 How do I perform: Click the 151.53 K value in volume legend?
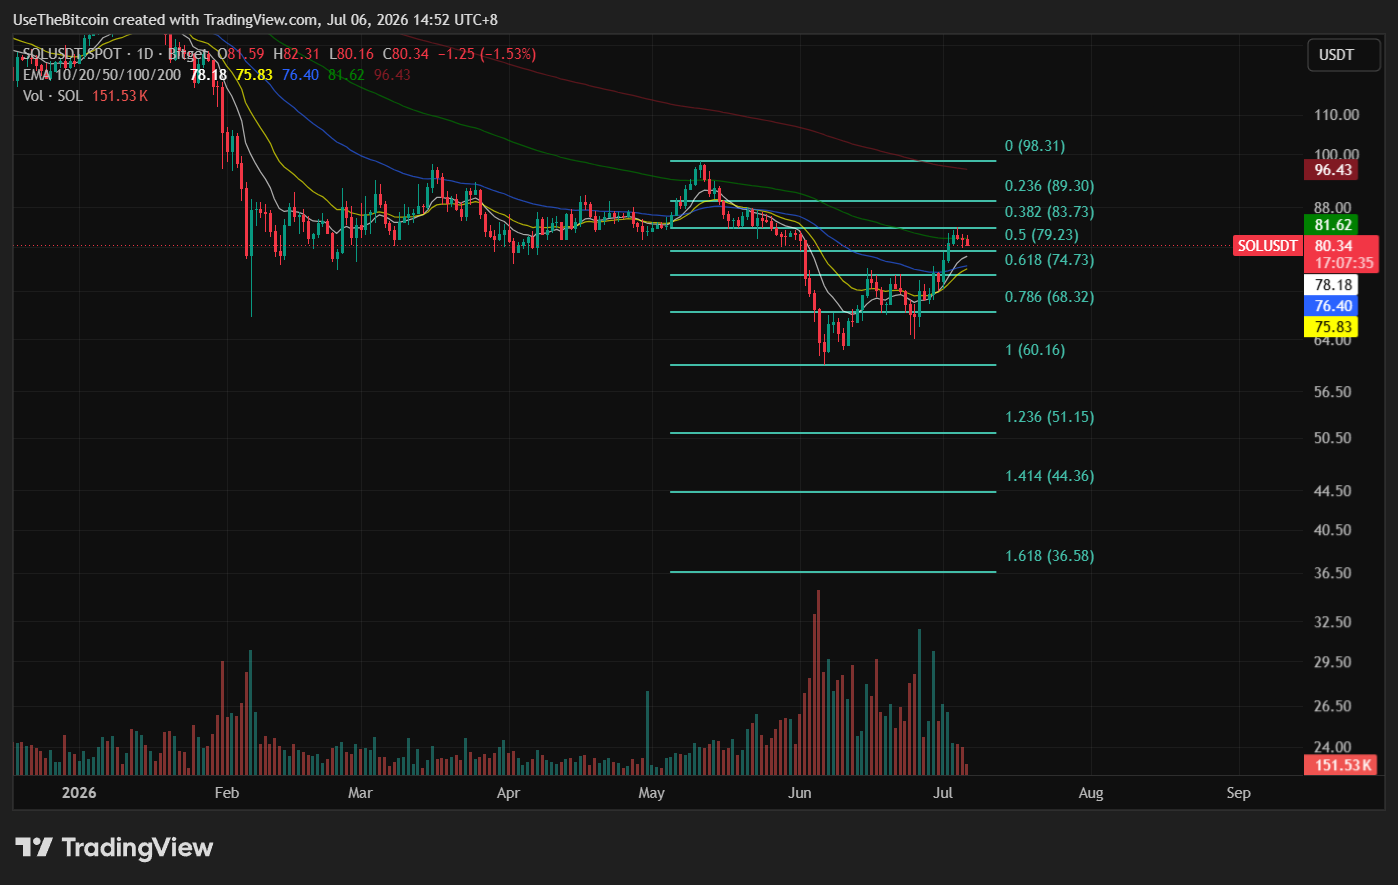(x=119, y=96)
